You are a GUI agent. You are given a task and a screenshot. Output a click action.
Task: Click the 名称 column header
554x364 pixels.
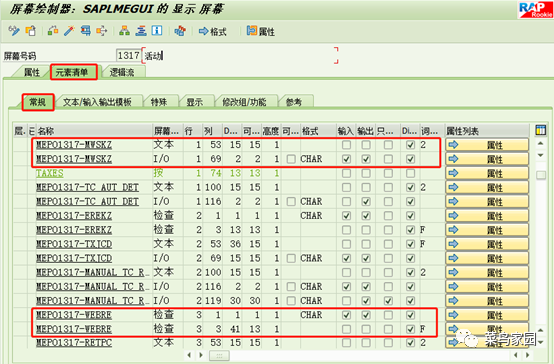pyautogui.click(x=94, y=131)
